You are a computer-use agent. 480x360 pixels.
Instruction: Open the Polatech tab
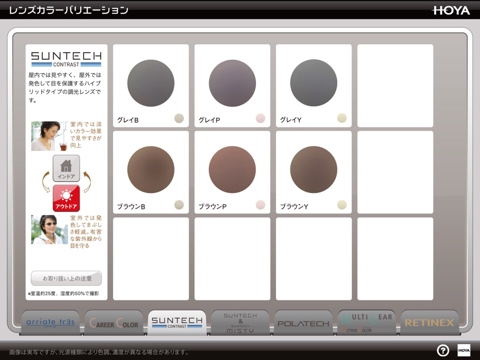click(303, 322)
